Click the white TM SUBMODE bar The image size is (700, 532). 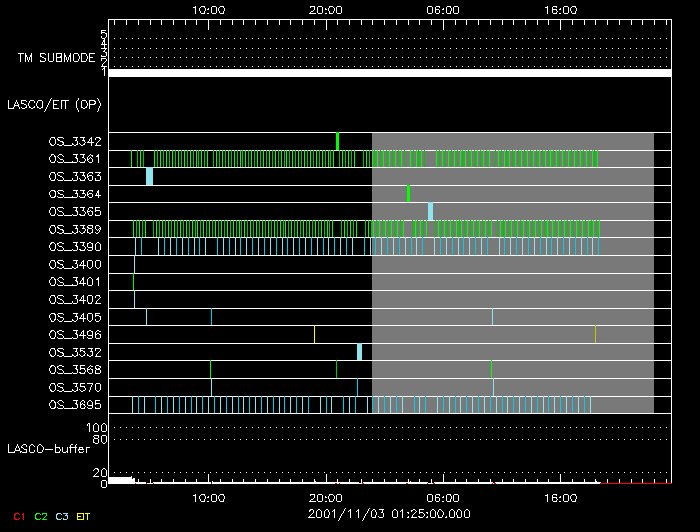[x=389, y=73]
